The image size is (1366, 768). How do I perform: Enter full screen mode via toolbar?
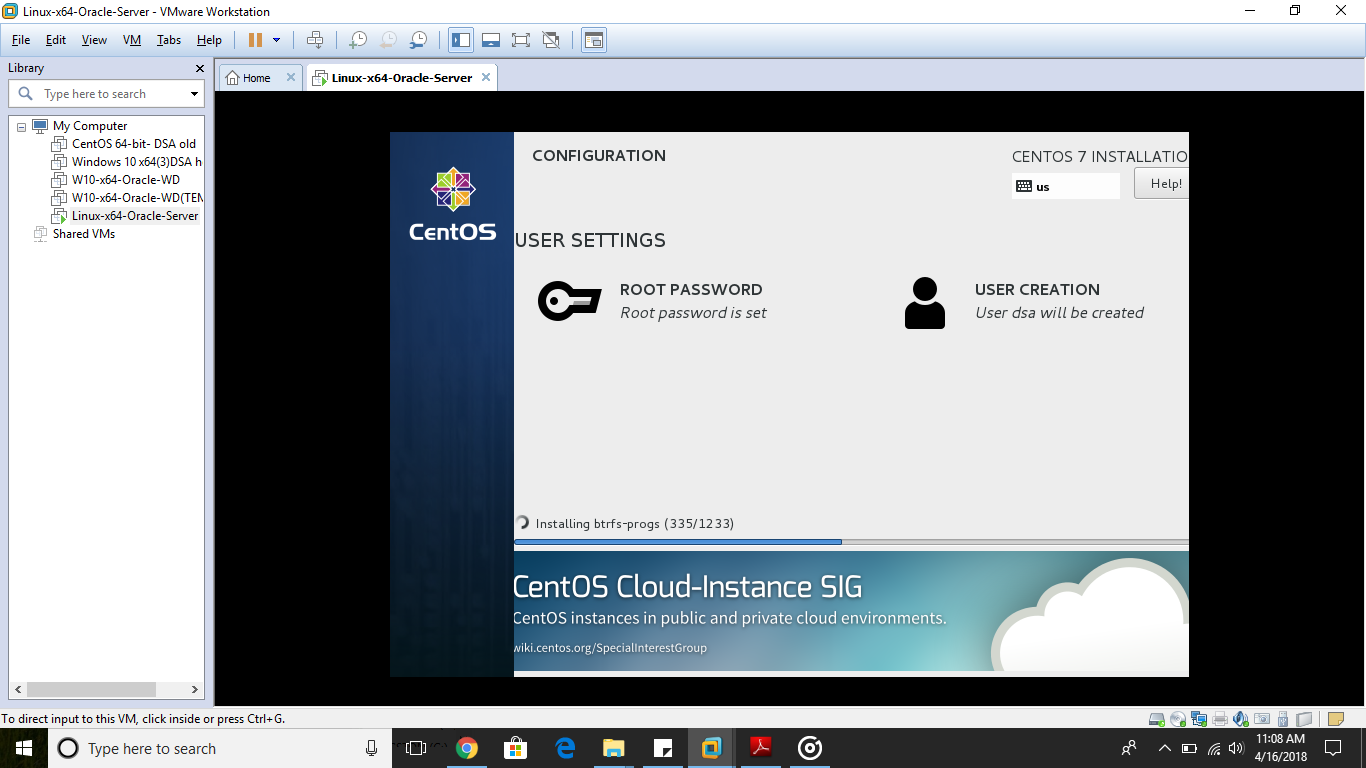[x=521, y=40]
